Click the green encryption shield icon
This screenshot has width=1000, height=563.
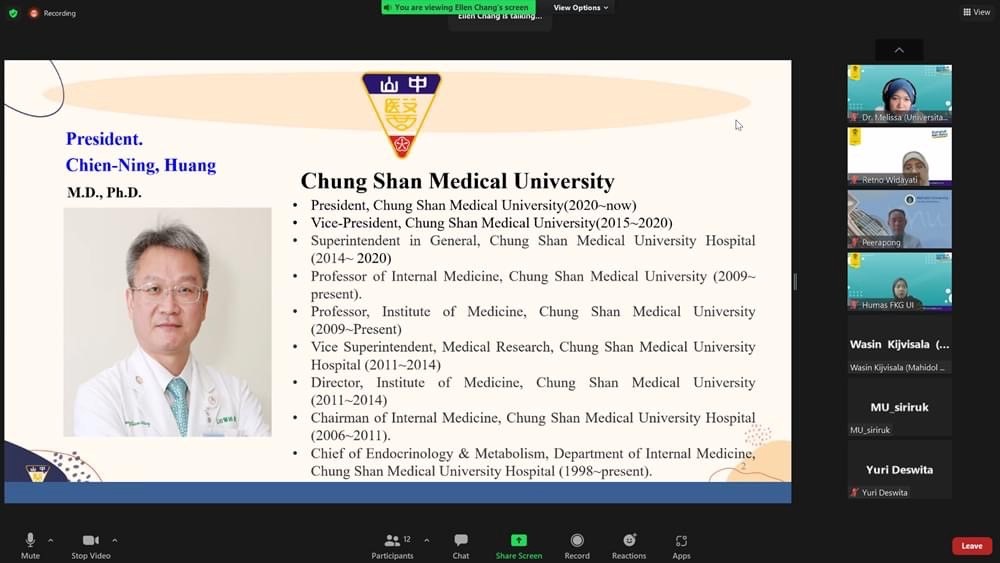pos(13,13)
